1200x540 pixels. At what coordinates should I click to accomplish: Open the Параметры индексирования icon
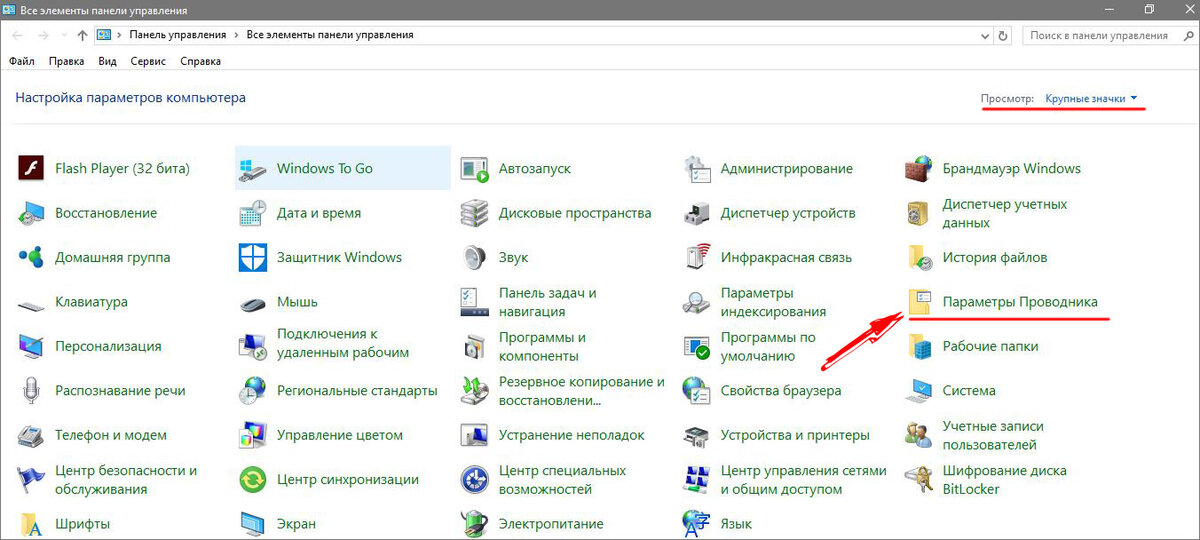696,302
